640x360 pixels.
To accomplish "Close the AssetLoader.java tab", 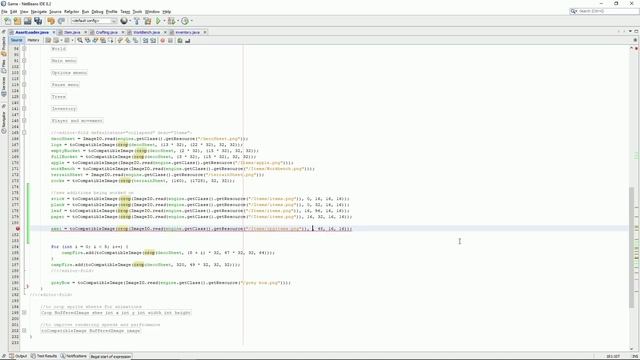I will pos(53,32).
